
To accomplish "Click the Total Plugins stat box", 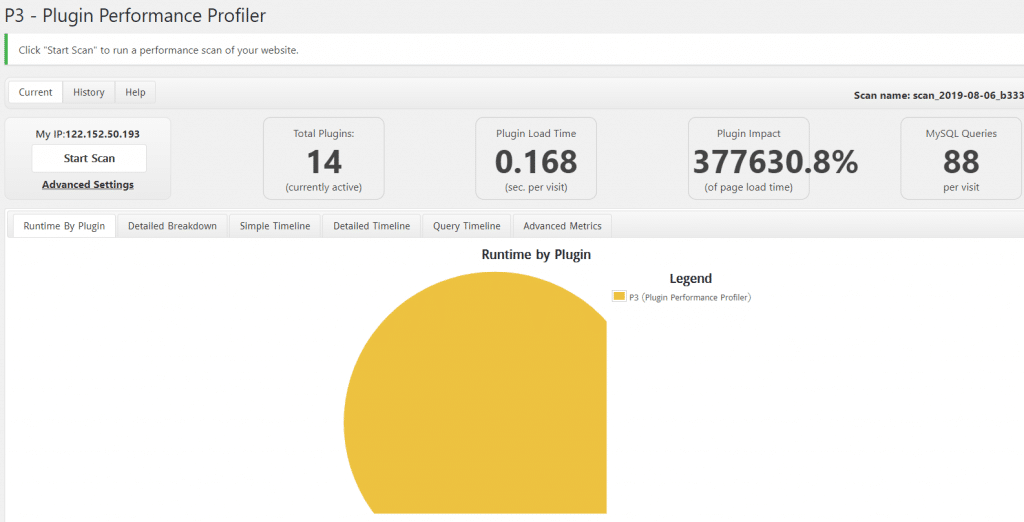I will (x=324, y=158).
